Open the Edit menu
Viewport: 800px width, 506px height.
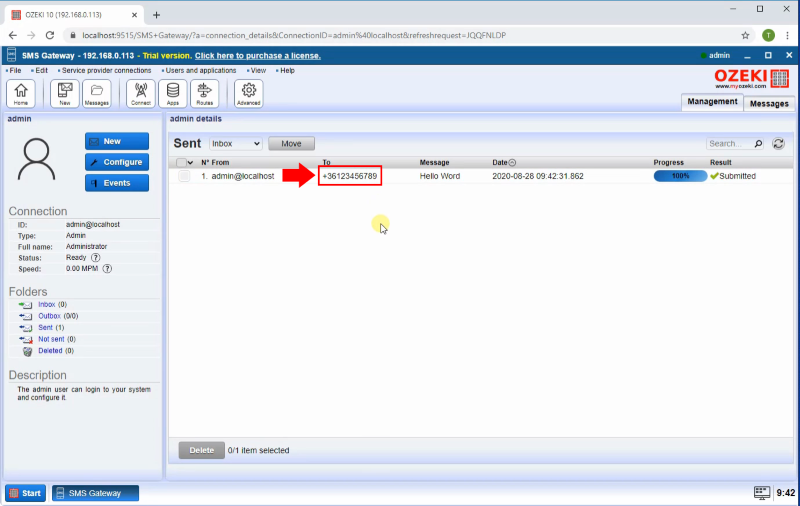pyautogui.click(x=41, y=70)
